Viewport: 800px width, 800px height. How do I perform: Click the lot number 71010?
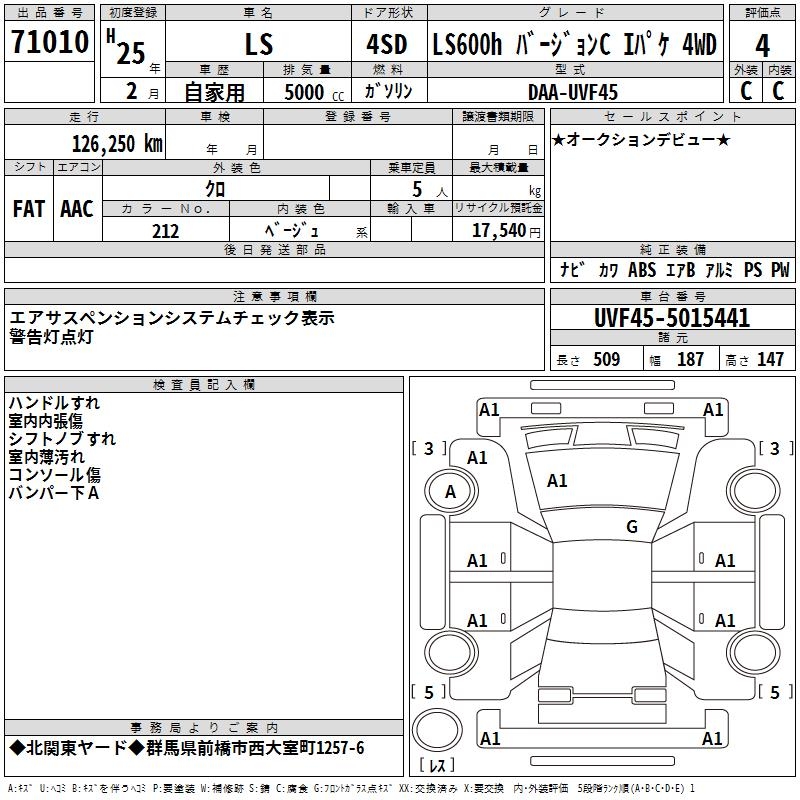point(49,41)
